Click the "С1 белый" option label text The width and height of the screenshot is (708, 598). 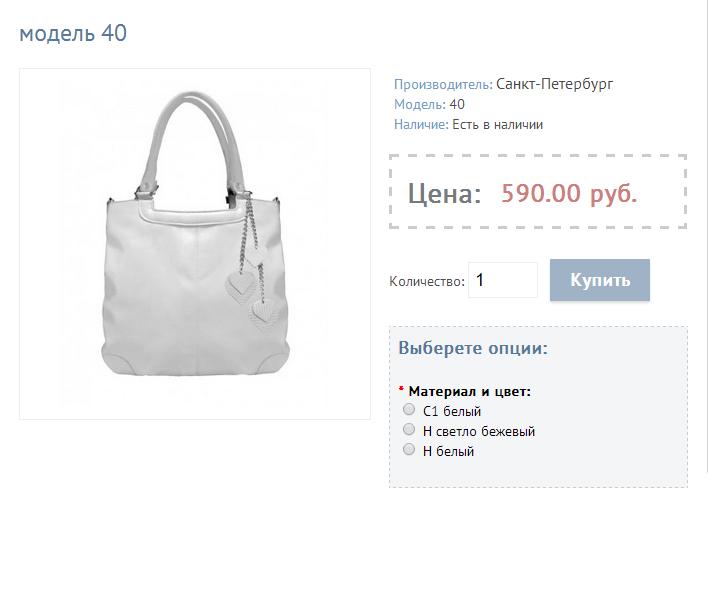(452, 411)
